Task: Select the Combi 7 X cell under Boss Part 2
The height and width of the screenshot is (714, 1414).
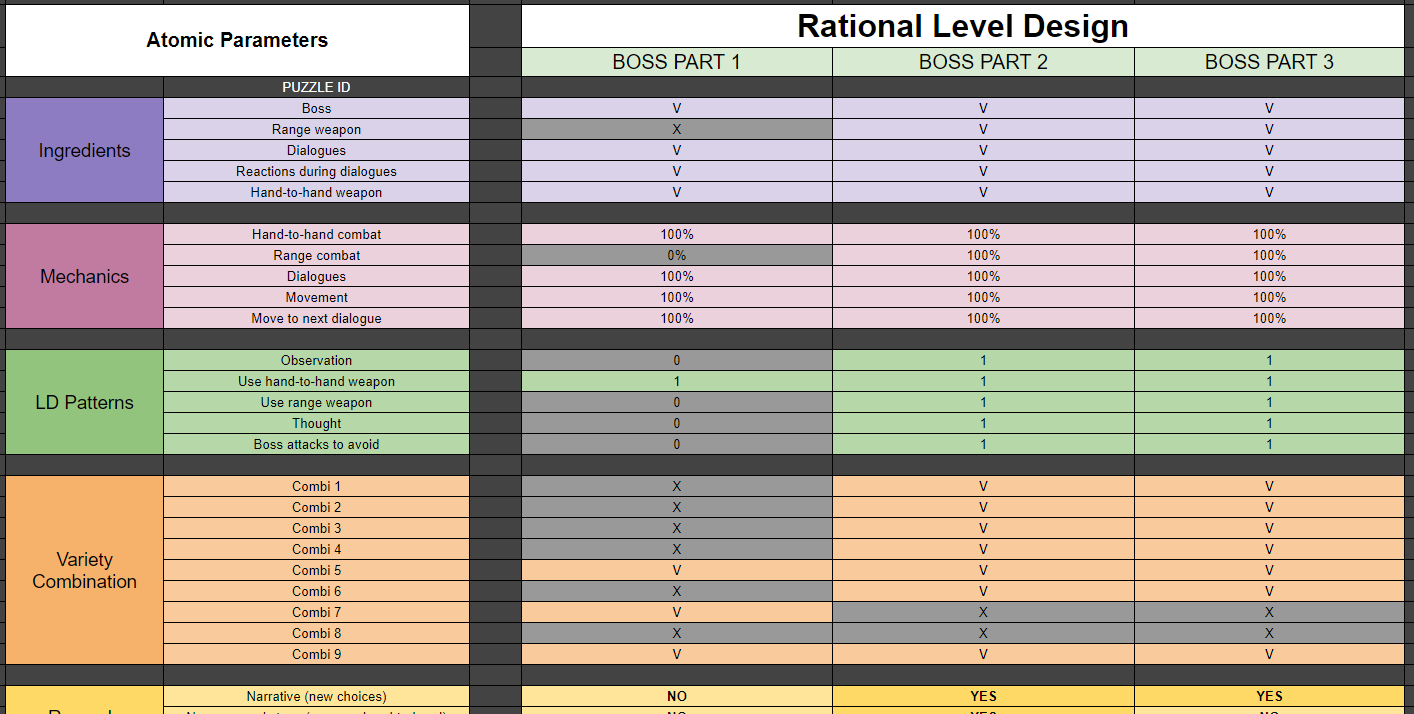Action: 983,612
